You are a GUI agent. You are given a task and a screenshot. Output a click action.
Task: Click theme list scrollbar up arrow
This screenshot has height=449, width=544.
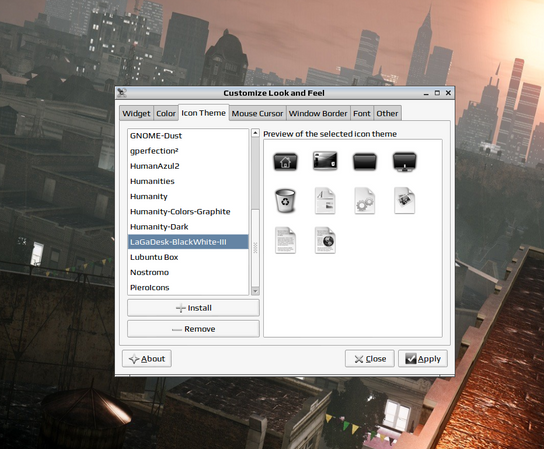click(255, 133)
